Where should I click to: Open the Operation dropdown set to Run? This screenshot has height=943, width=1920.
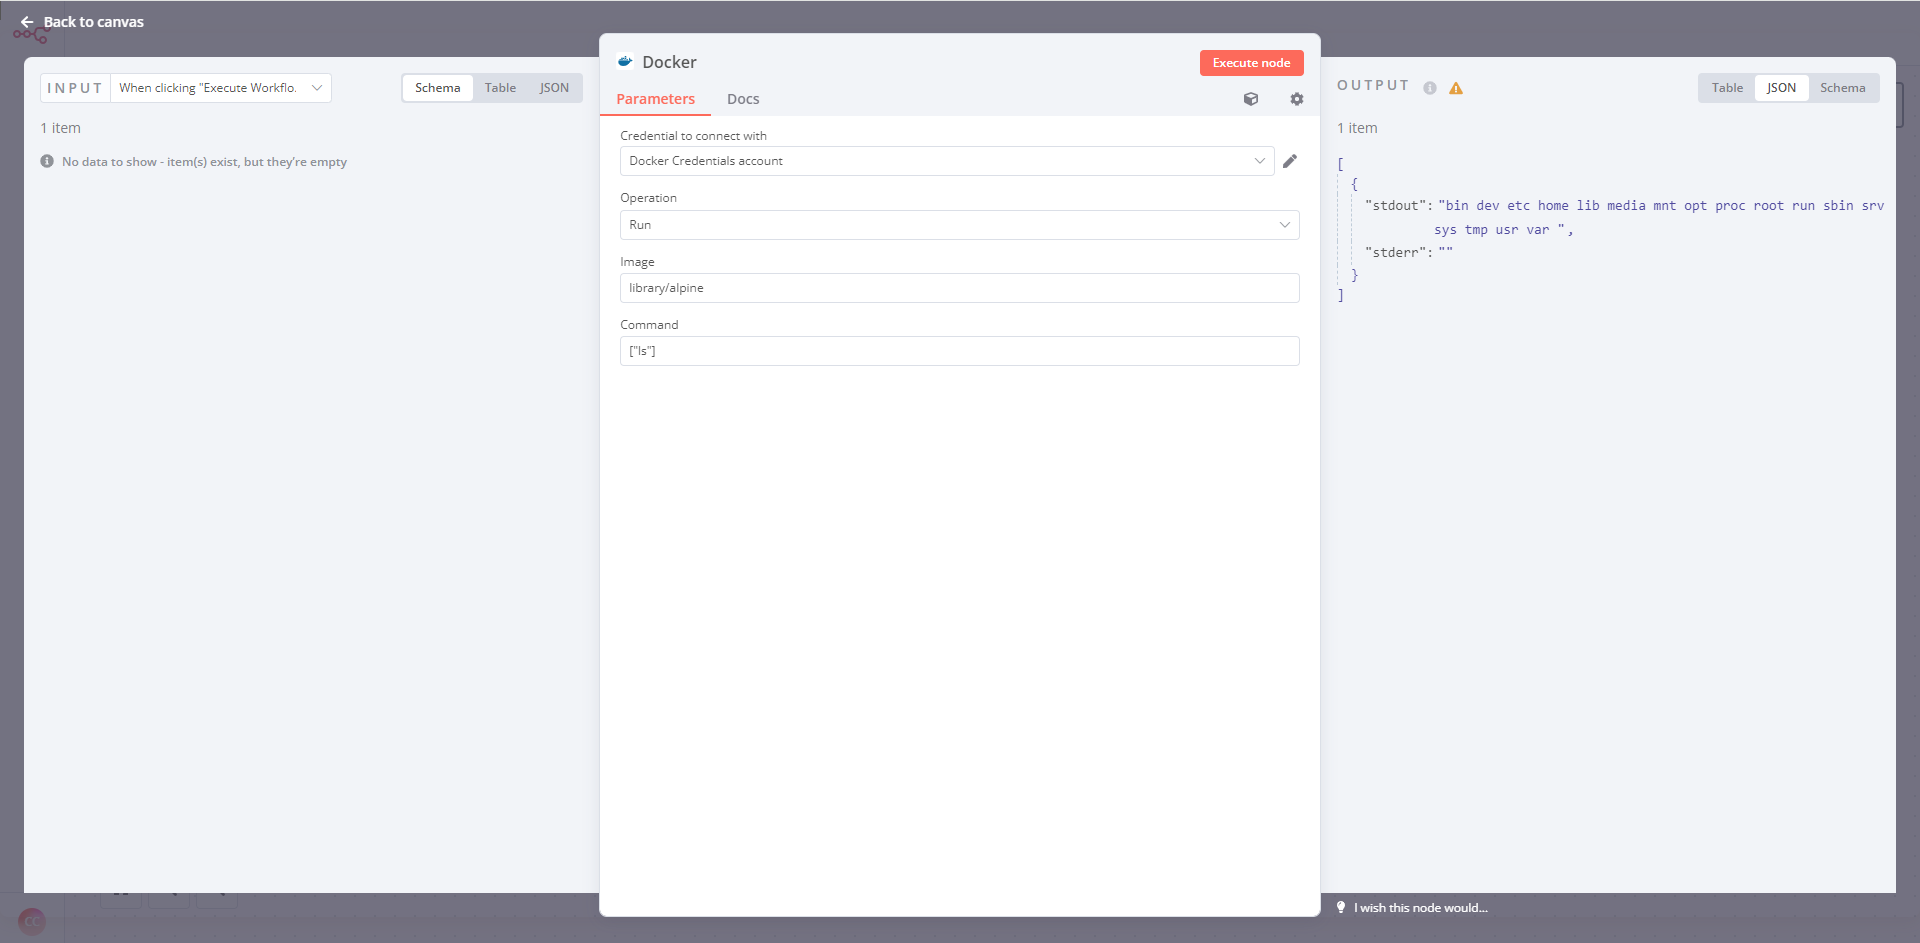click(x=960, y=225)
